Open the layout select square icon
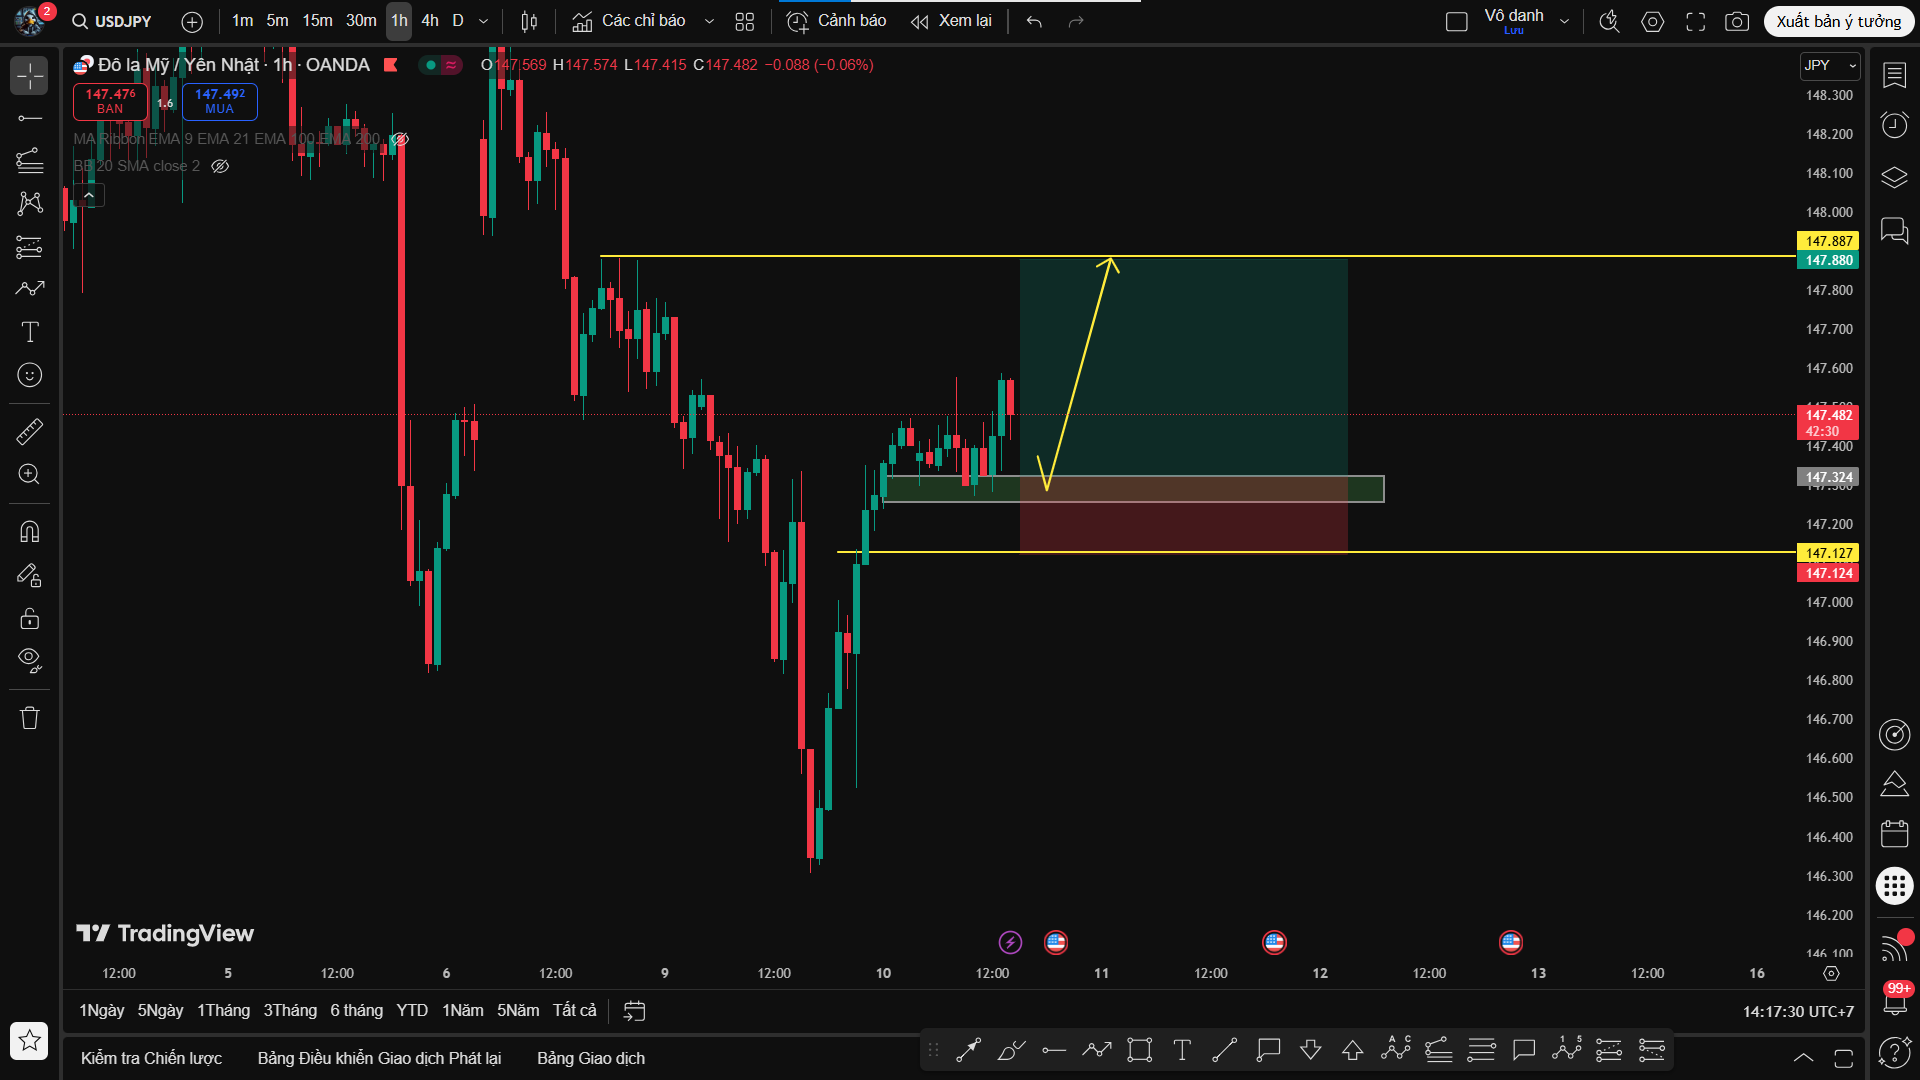The image size is (1920, 1080). coord(1456,21)
